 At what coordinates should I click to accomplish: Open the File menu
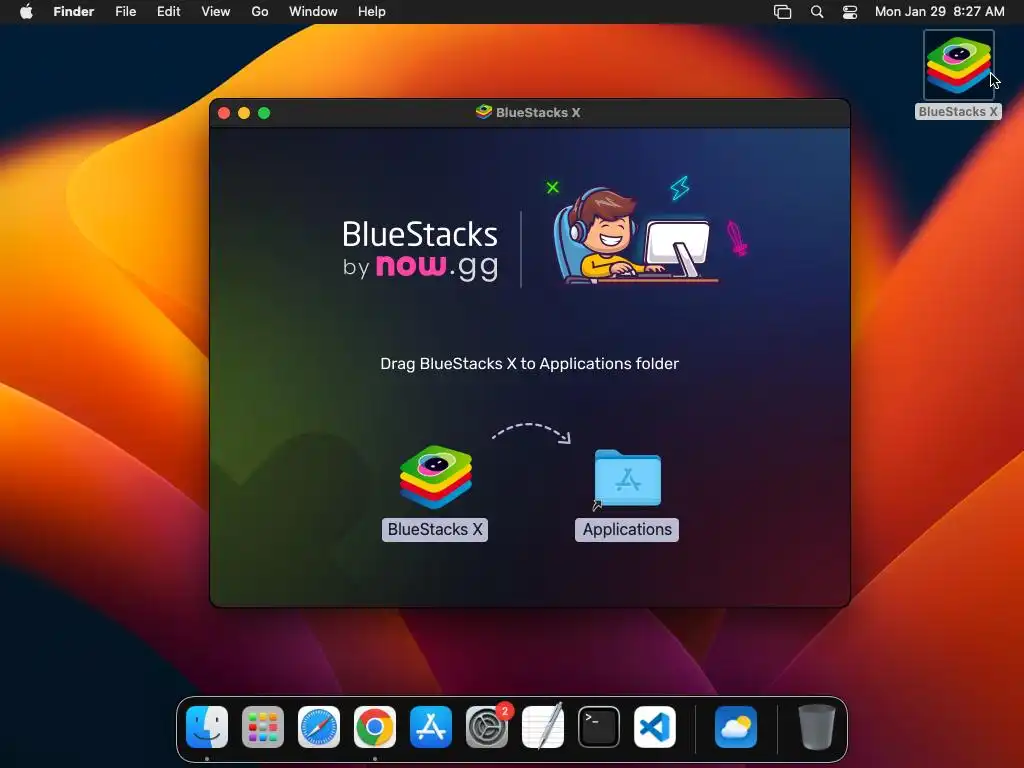[x=125, y=12]
